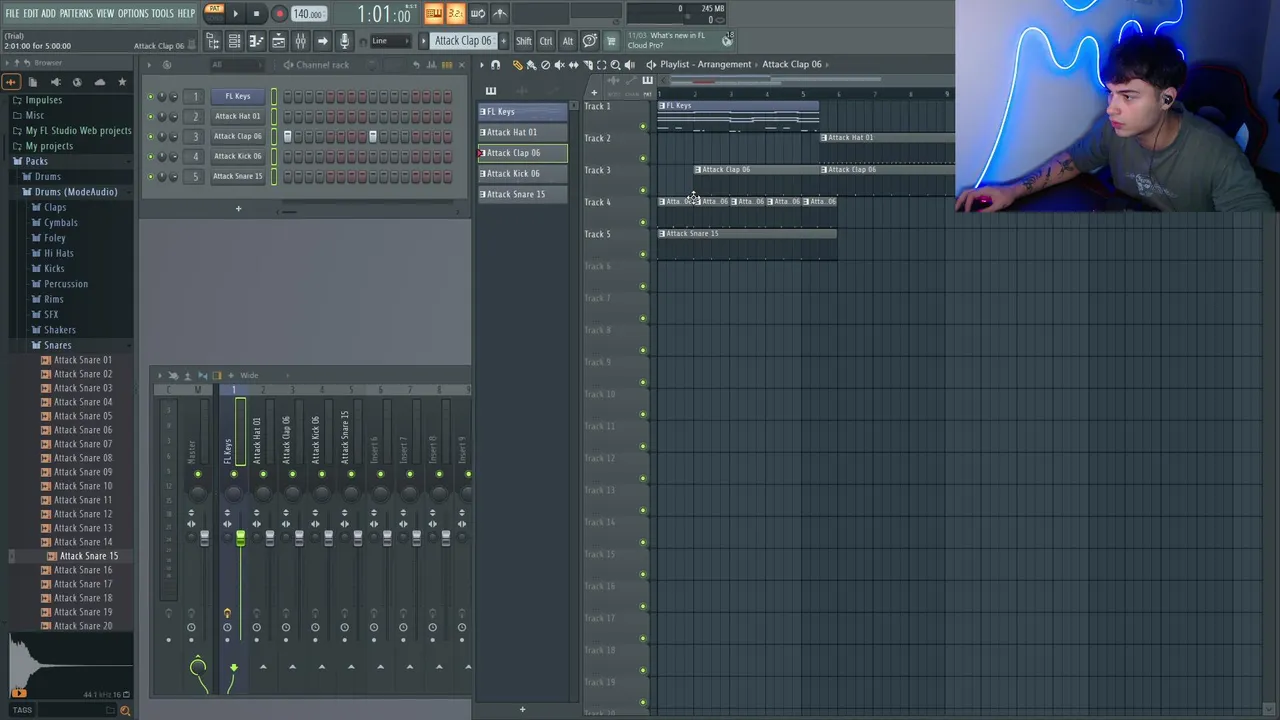This screenshot has width=1280, height=720.
Task: Open the TOOLS menu
Action: (163, 13)
